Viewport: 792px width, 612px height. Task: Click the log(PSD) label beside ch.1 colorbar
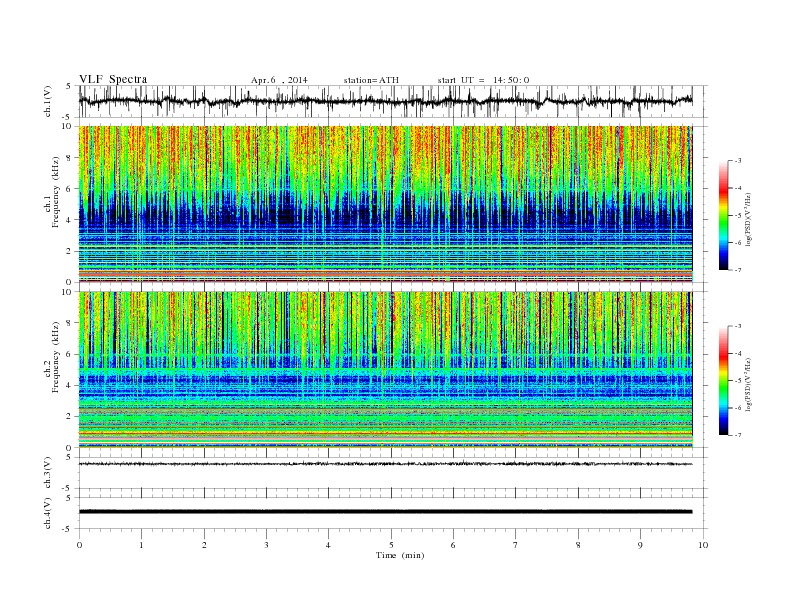click(749, 219)
